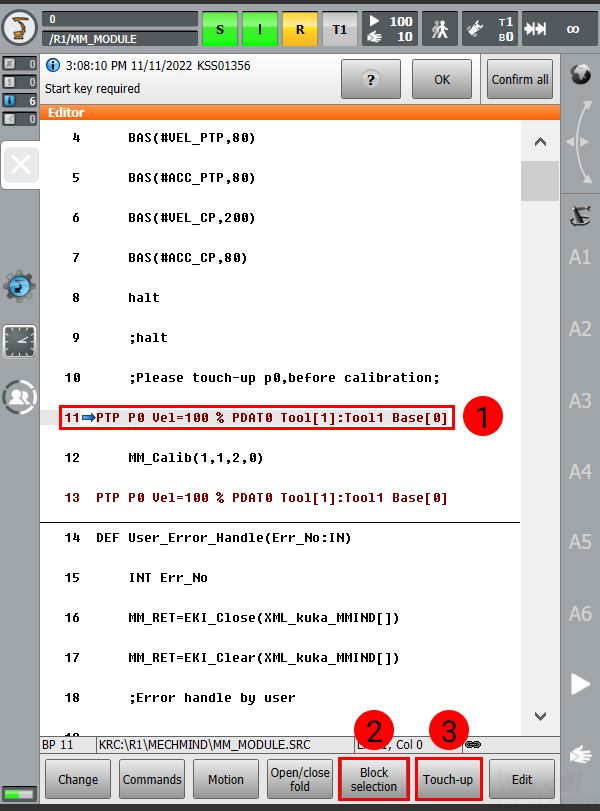Click the editor vertical scrollbar thumb
This screenshot has width=600, height=811.
click(x=540, y=181)
